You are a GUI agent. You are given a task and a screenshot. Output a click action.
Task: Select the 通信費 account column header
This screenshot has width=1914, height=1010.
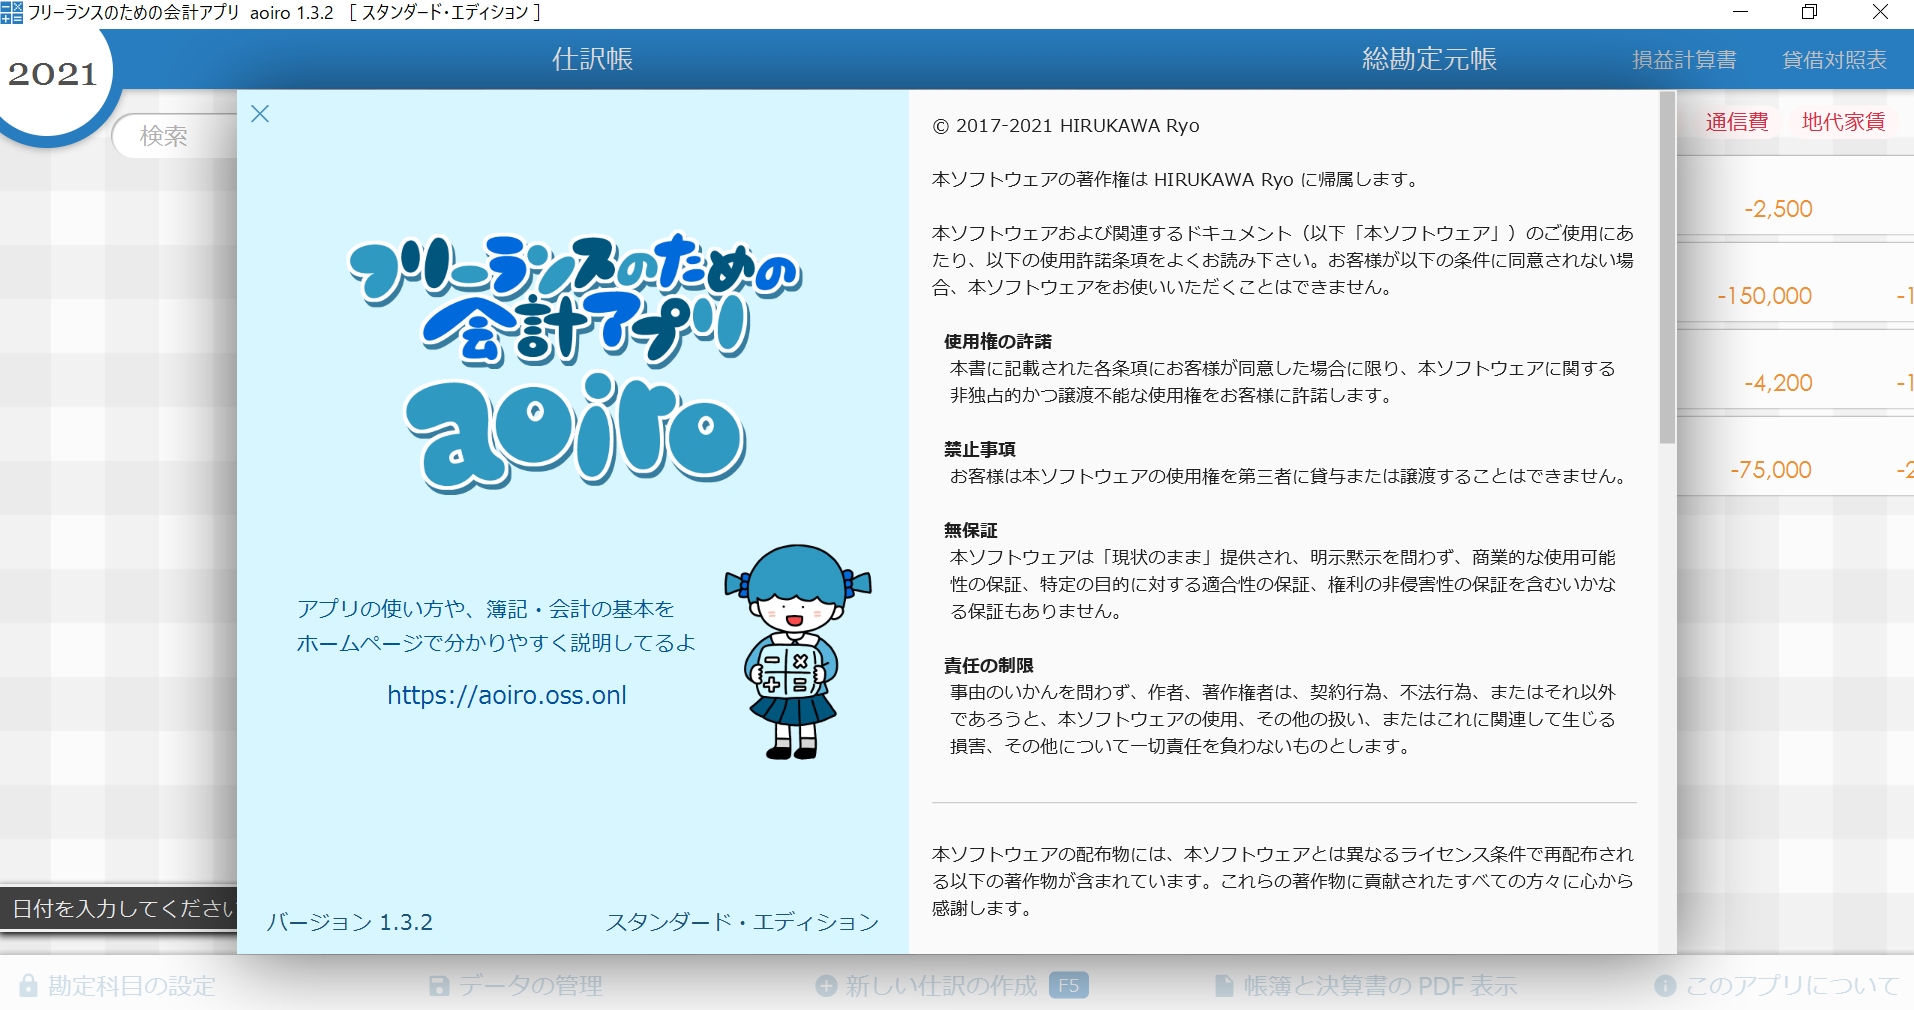click(x=1735, y=120)
